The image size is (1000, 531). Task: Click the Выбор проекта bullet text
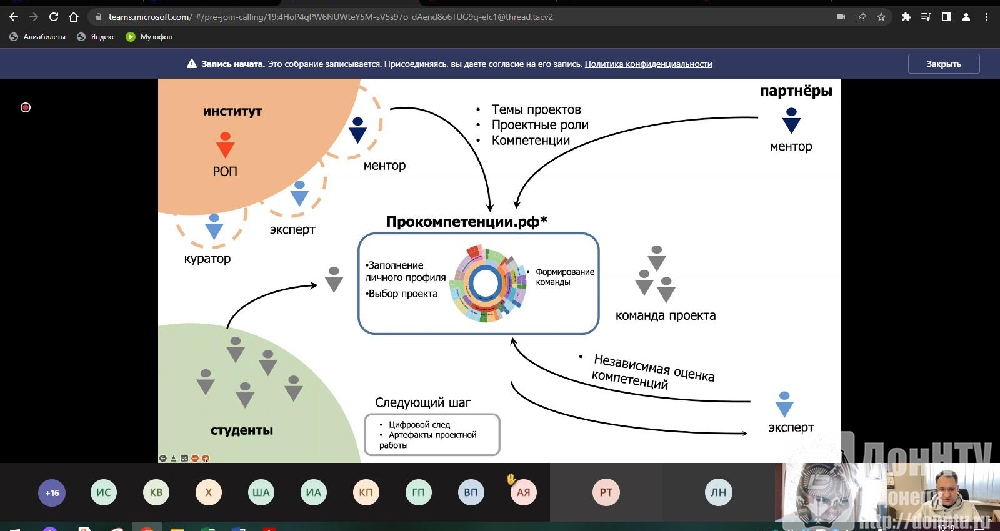click(402, 294)
